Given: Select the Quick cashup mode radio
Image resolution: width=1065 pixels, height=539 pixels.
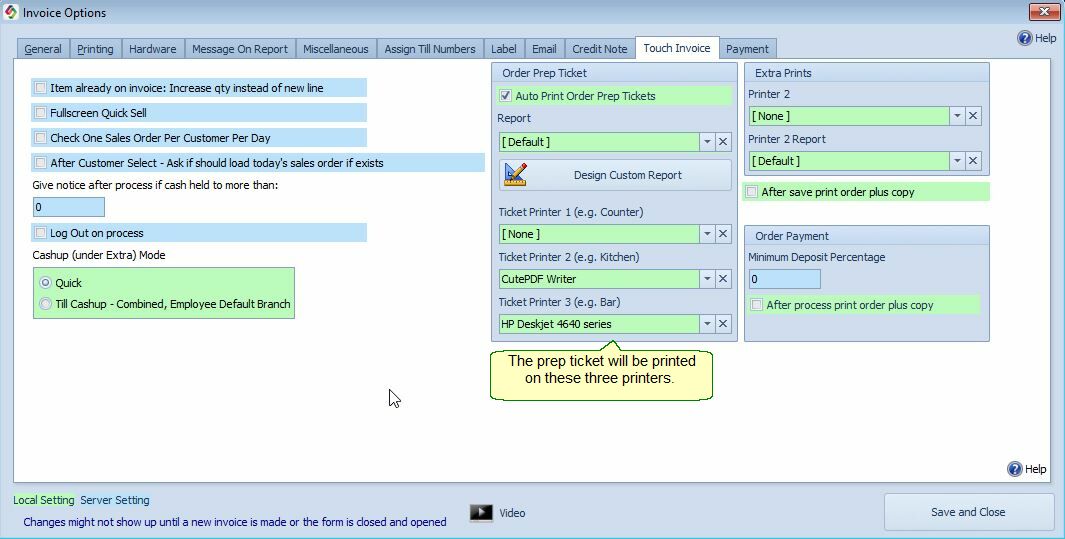Looking at the screenshot, I should [46, 282].
